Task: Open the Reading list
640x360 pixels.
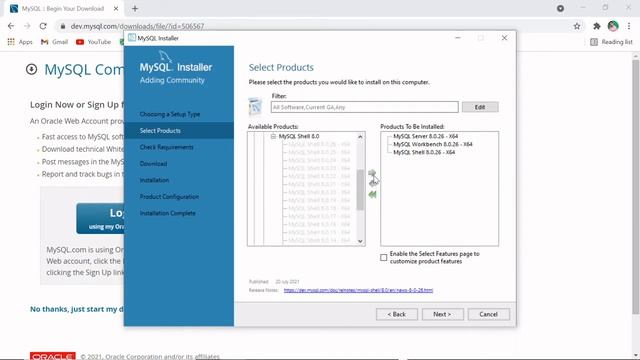Action: [x=611, y=42]
